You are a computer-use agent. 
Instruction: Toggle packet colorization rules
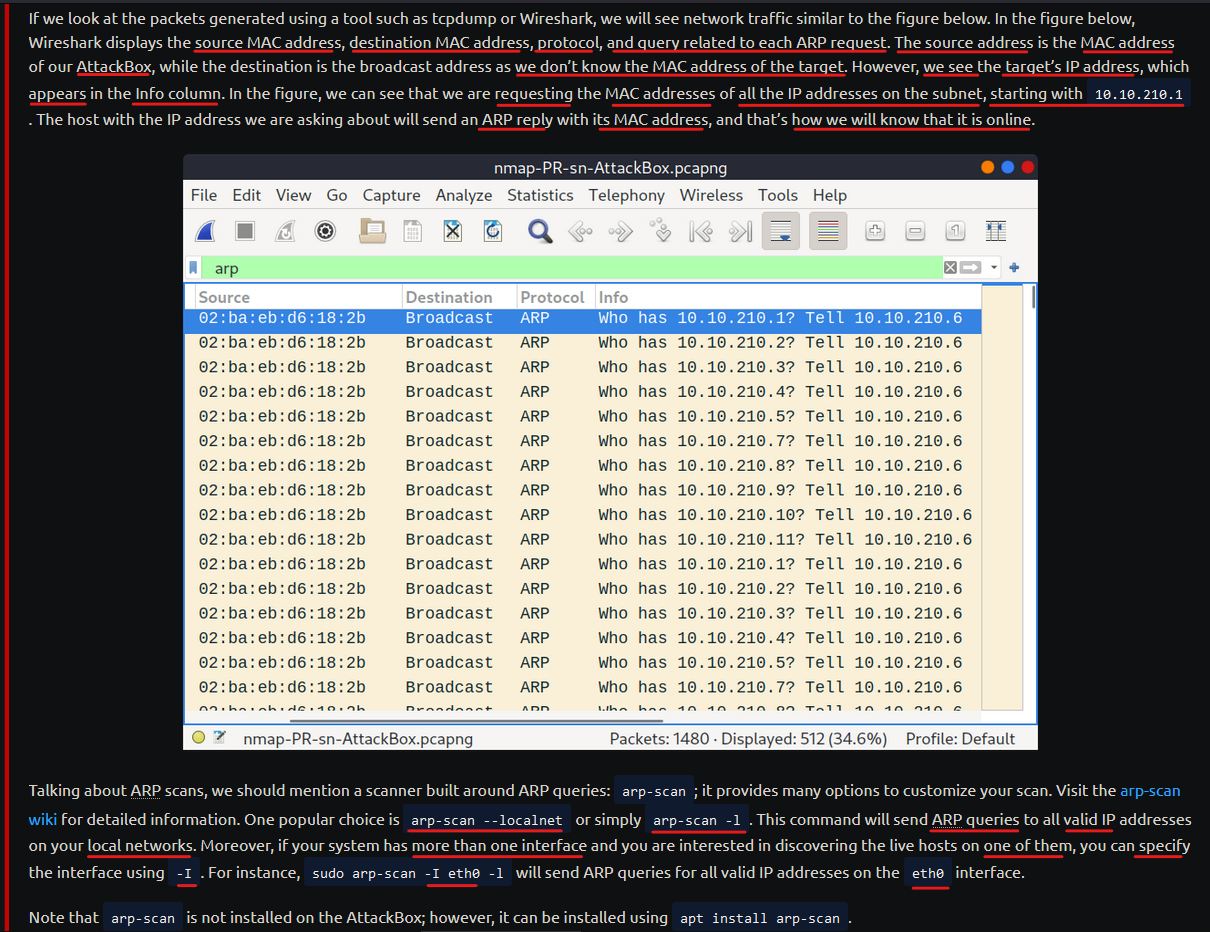(828, 232)
